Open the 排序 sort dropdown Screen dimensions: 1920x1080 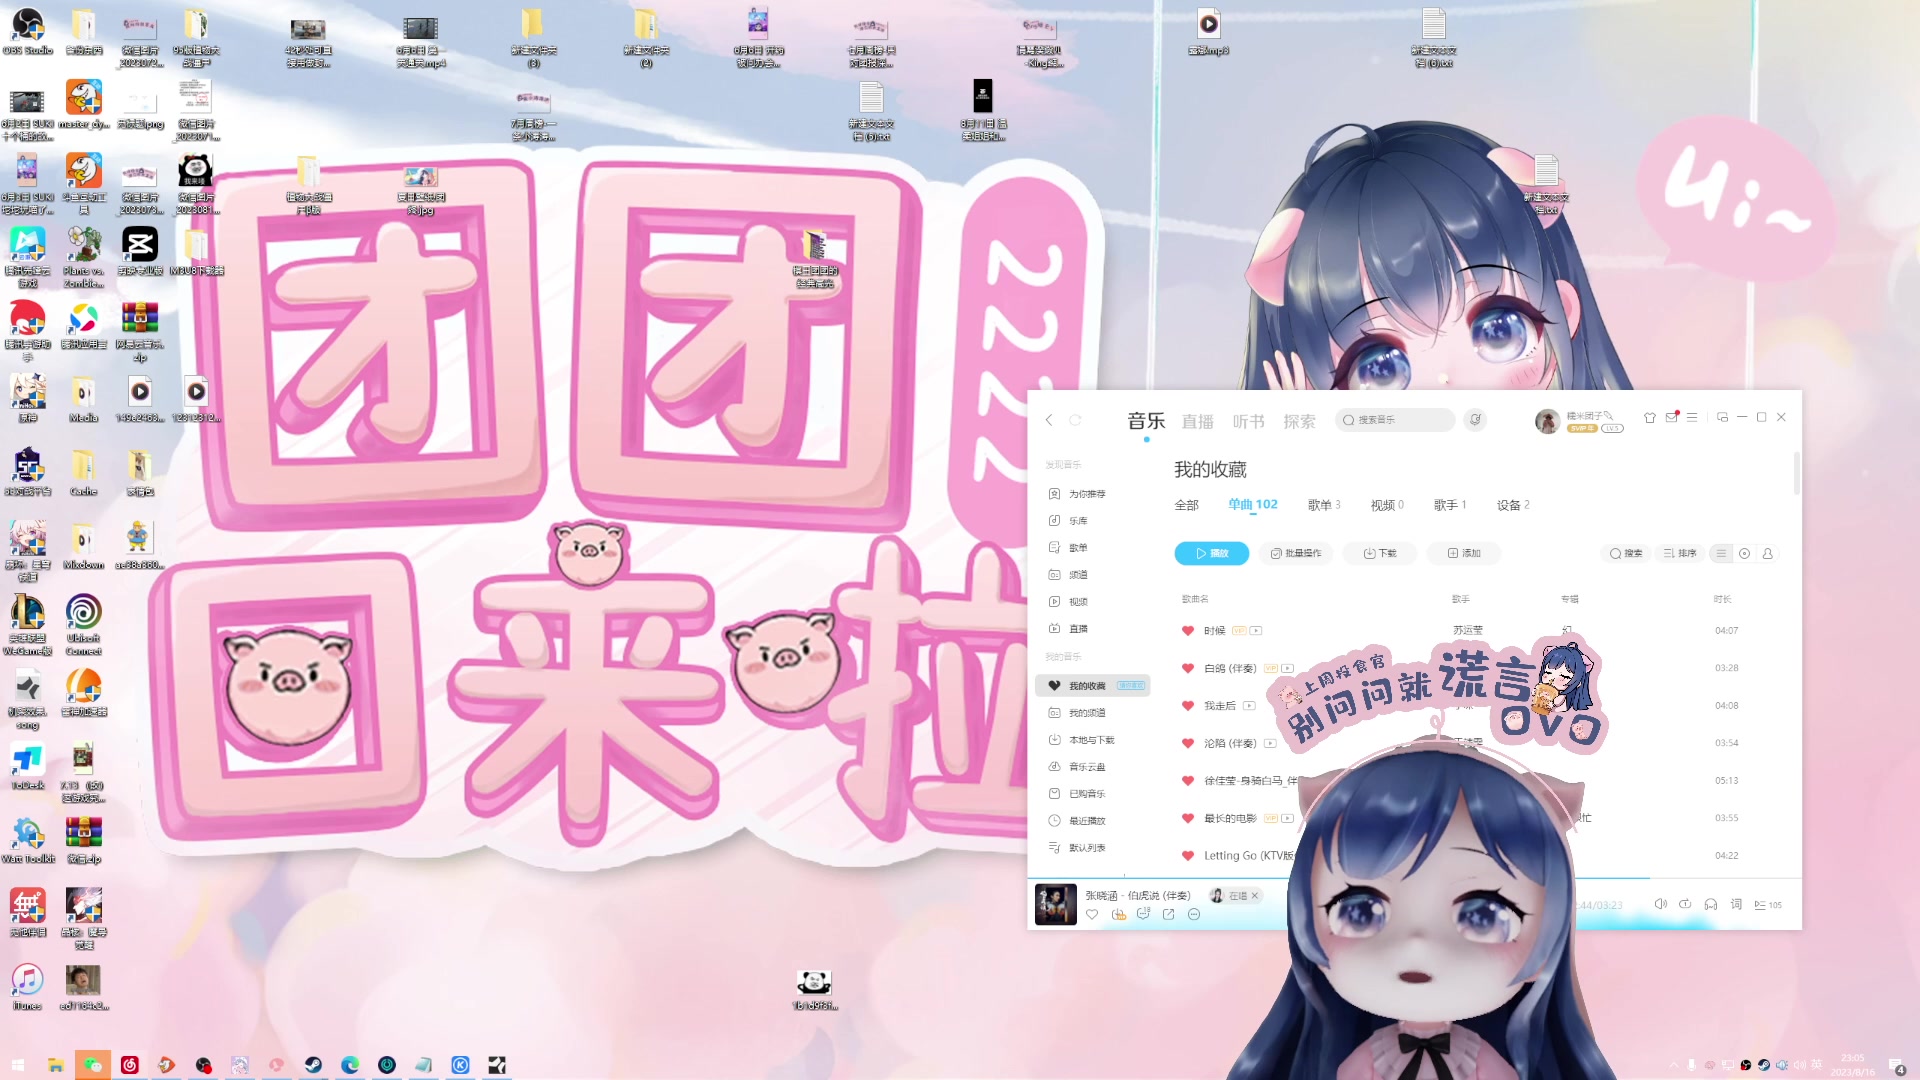pyautogui.click(x=1680, y=553)
